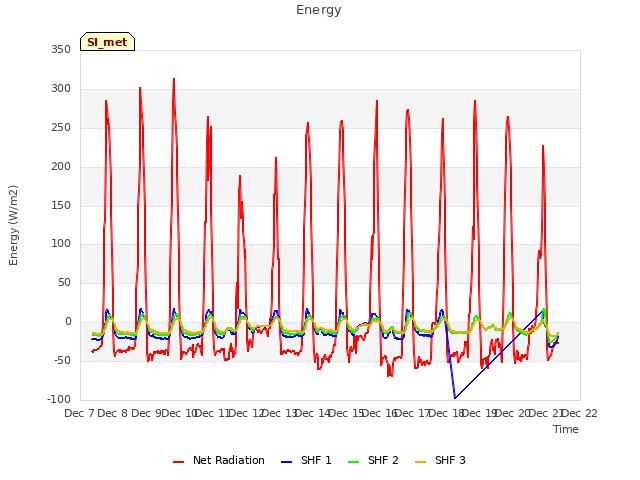Click the Dec 7 x-axis tick label

[x=79, y=413]
